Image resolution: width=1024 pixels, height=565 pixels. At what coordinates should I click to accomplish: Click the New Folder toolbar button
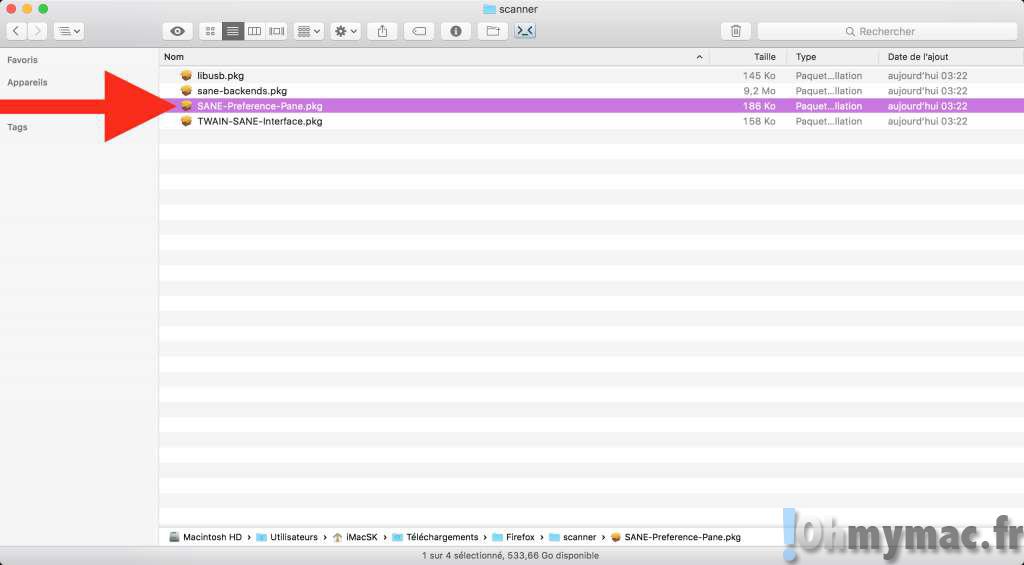[x=492, y=31]
